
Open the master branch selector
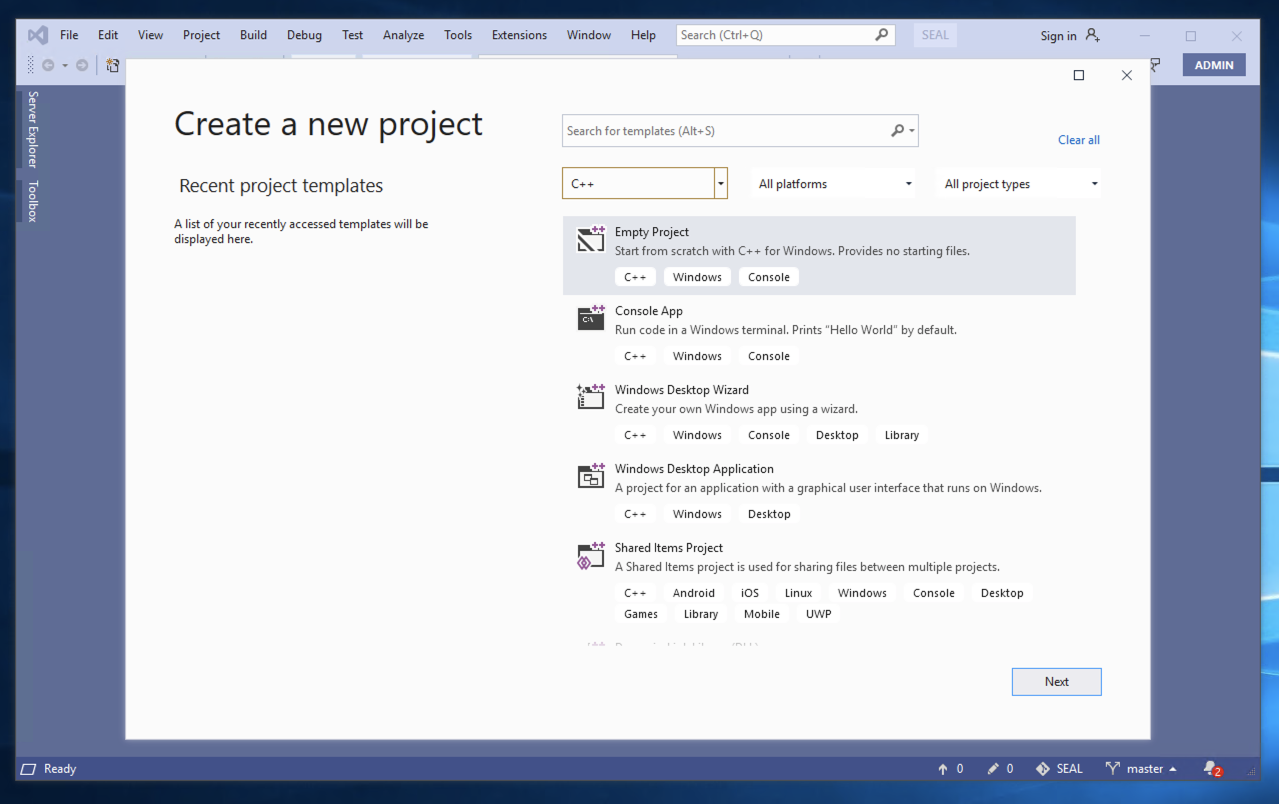tap(1141, 769)
